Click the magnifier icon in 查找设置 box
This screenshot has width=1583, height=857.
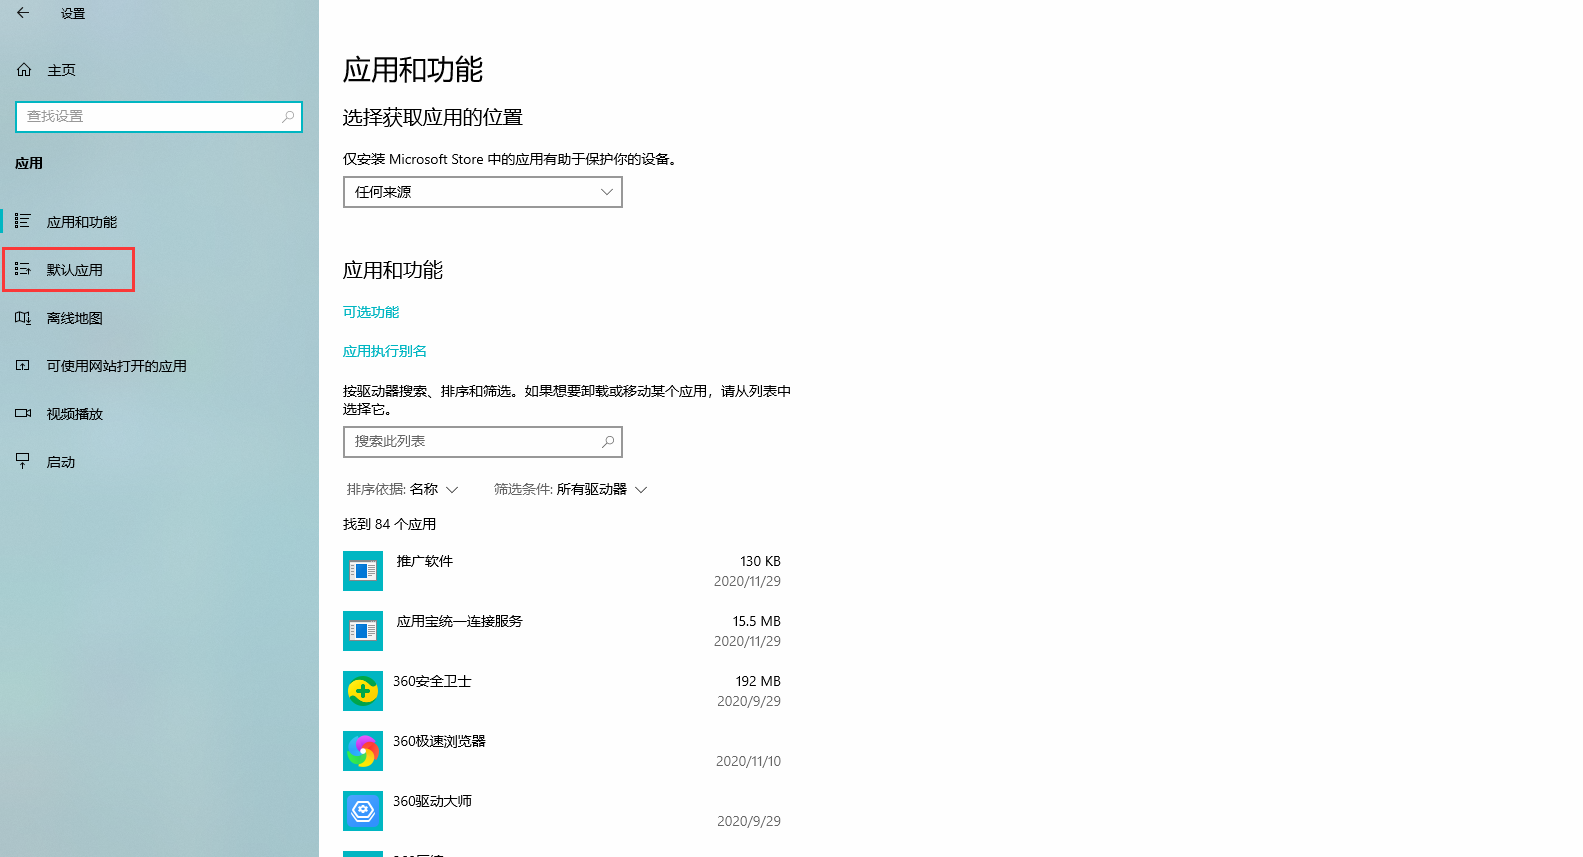point(288,117)
